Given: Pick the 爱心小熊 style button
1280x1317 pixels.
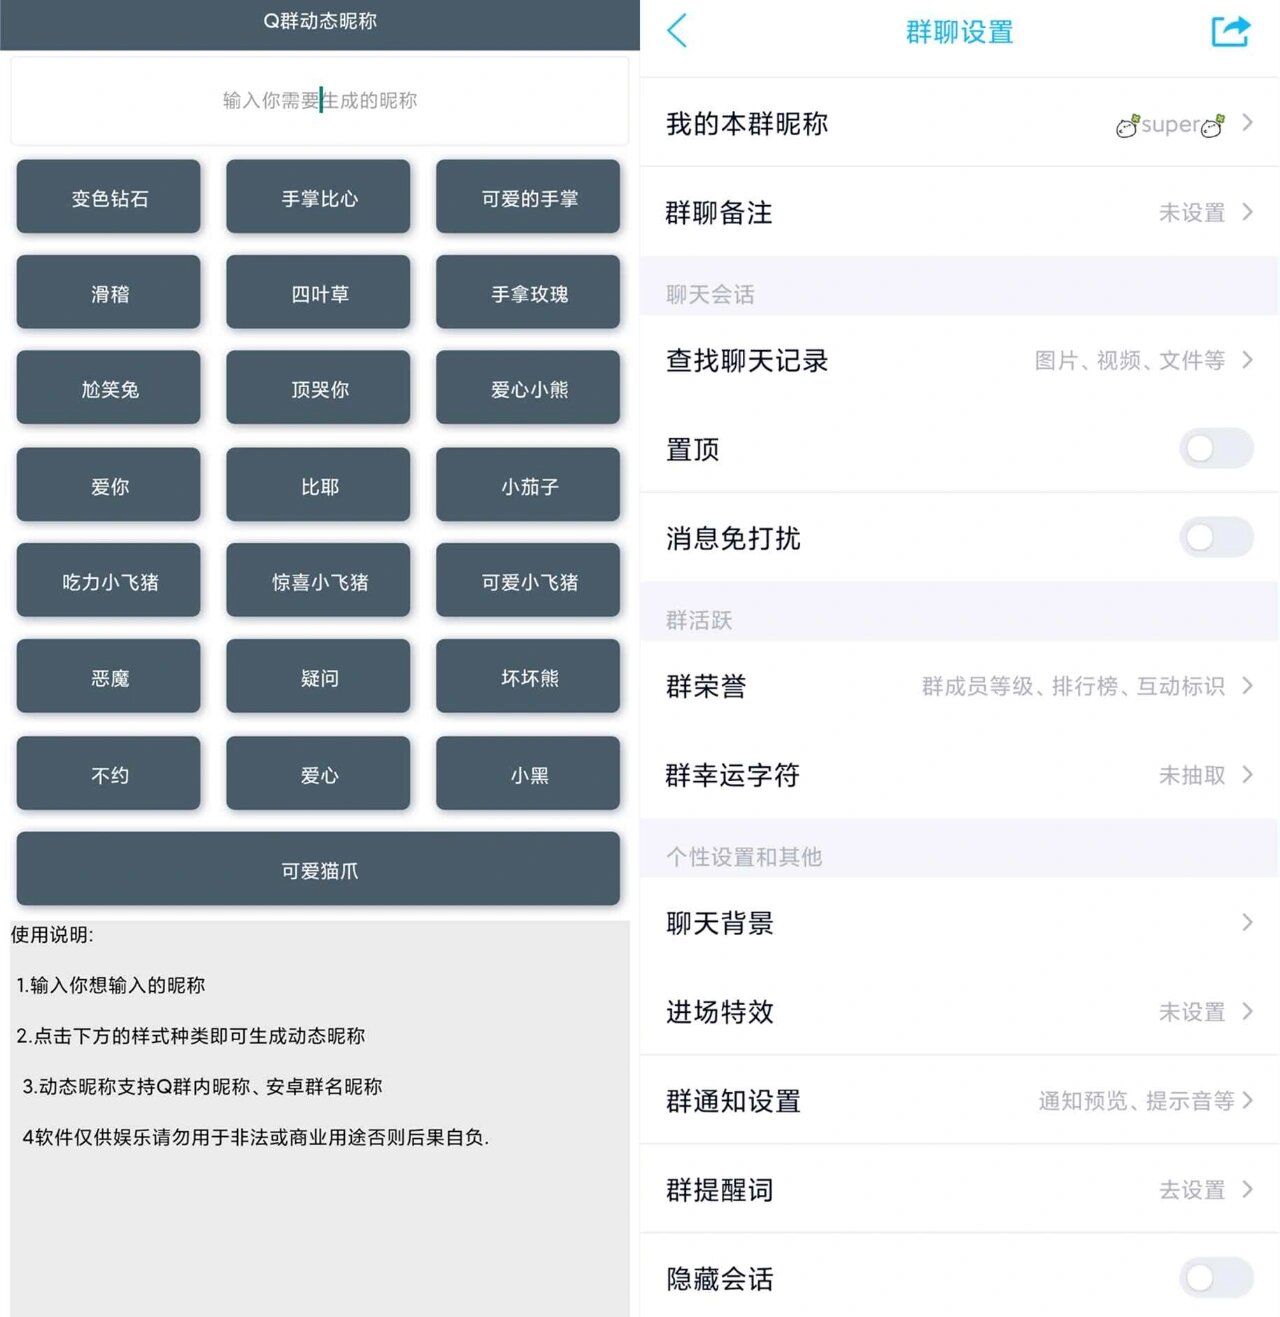Looking at the screenshot, I should click(x=529, y=389).
